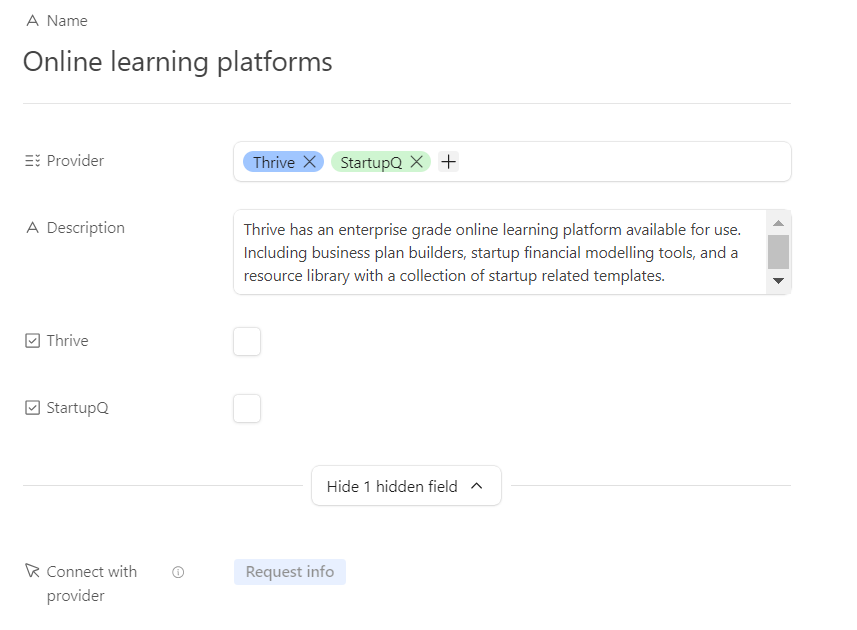This screenshot has width=857, height=630.
Task: Remove the Thrive provider tag
Action: 309,162
